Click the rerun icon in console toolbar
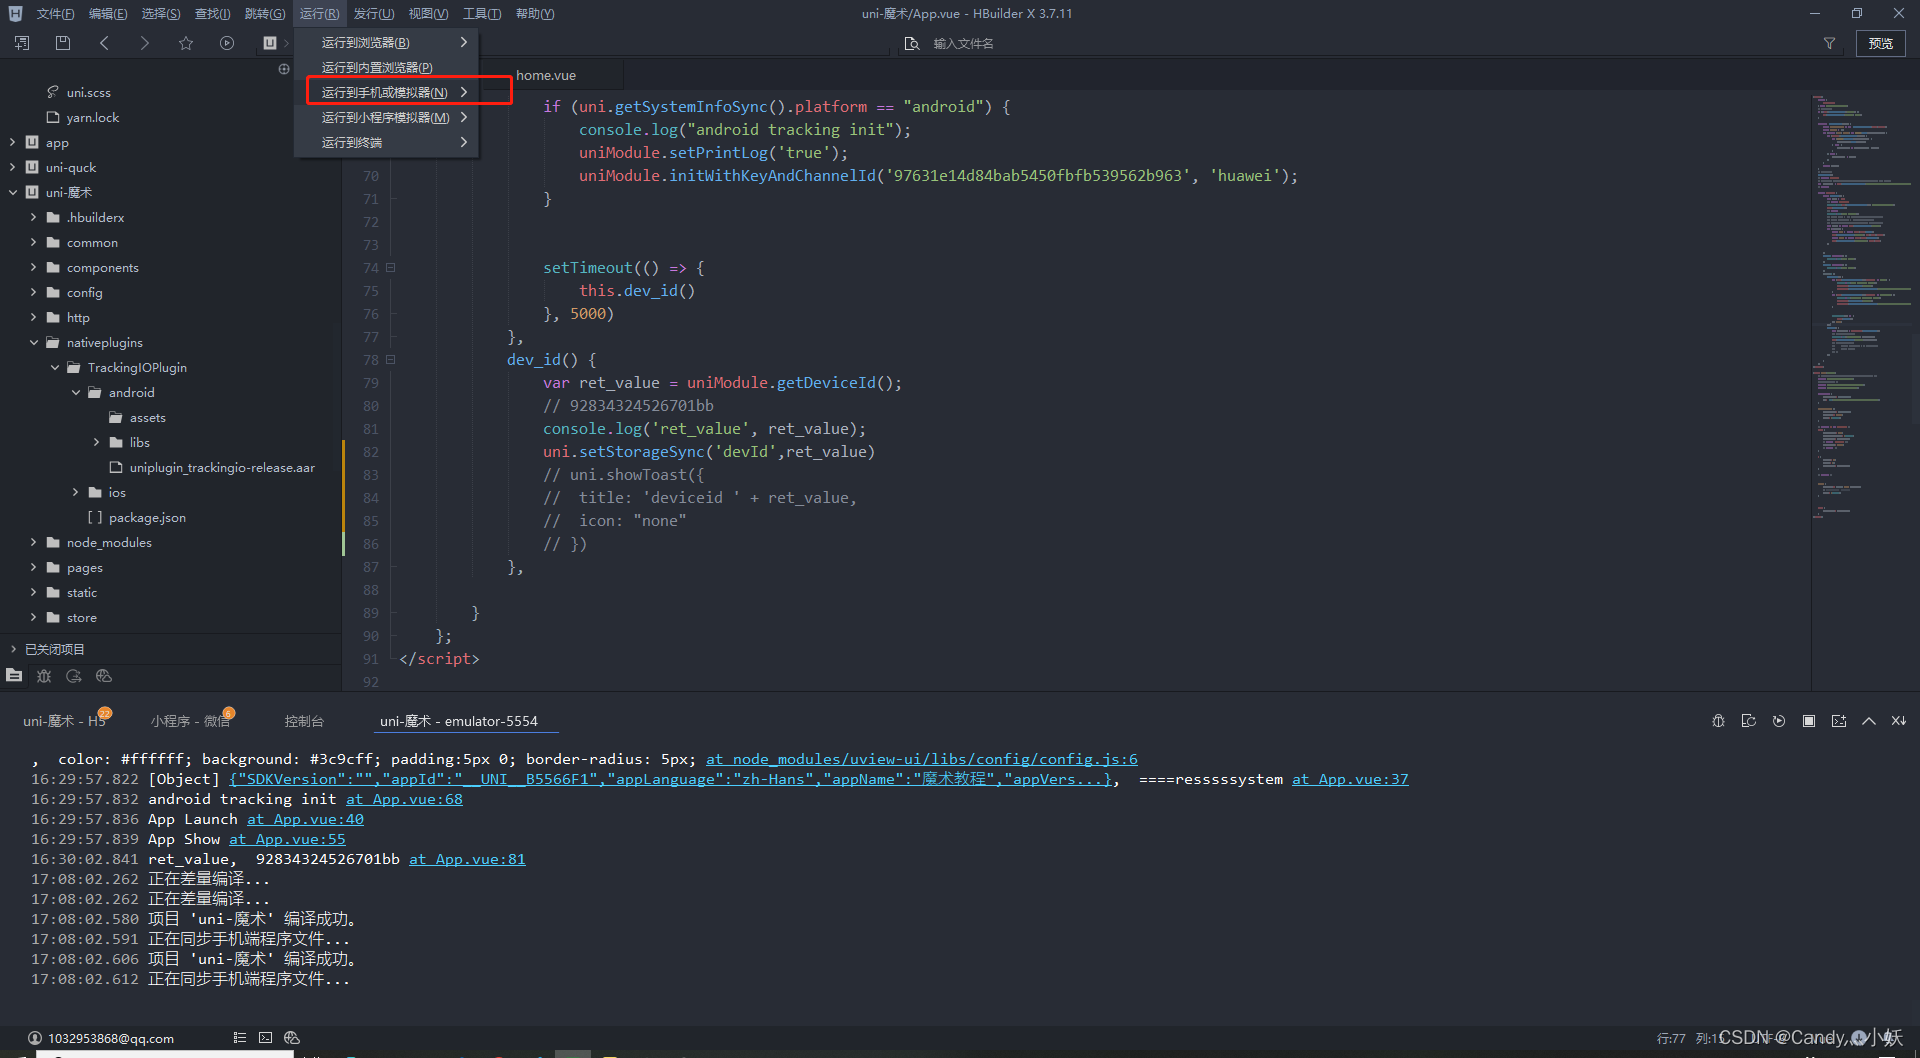The width and height of the screenshot is (1920, 1058). tap(1778, 721)
